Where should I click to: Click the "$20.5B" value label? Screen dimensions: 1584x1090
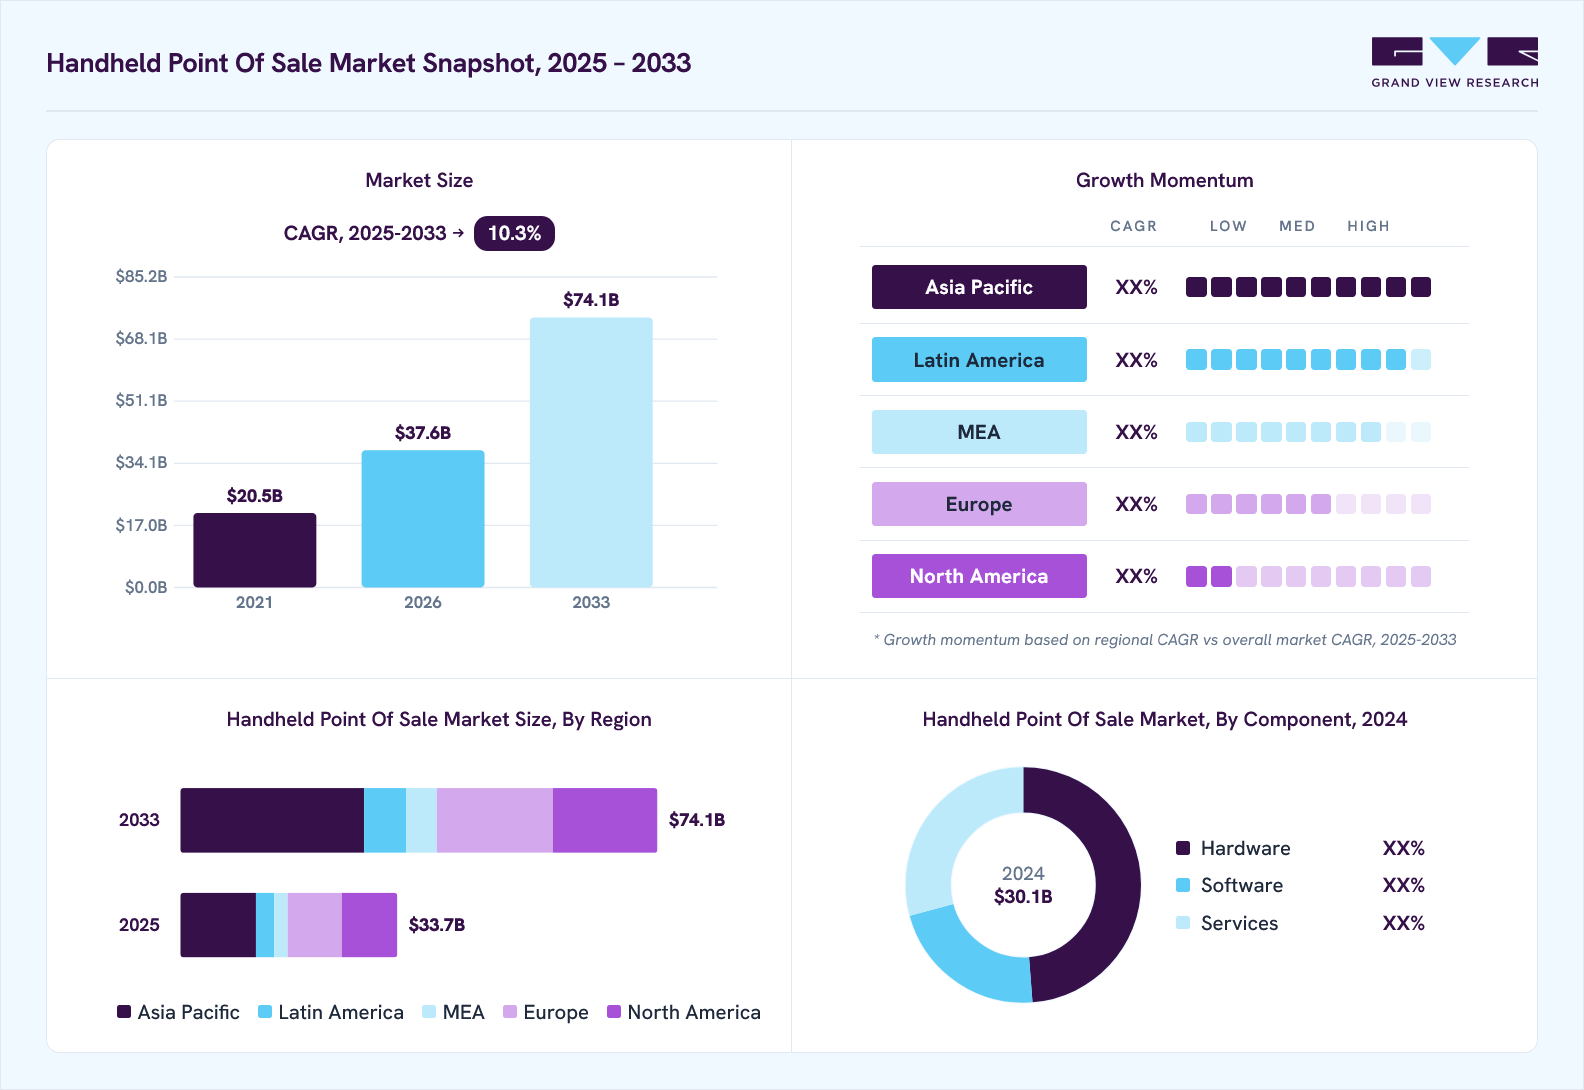tap(255, 496)
